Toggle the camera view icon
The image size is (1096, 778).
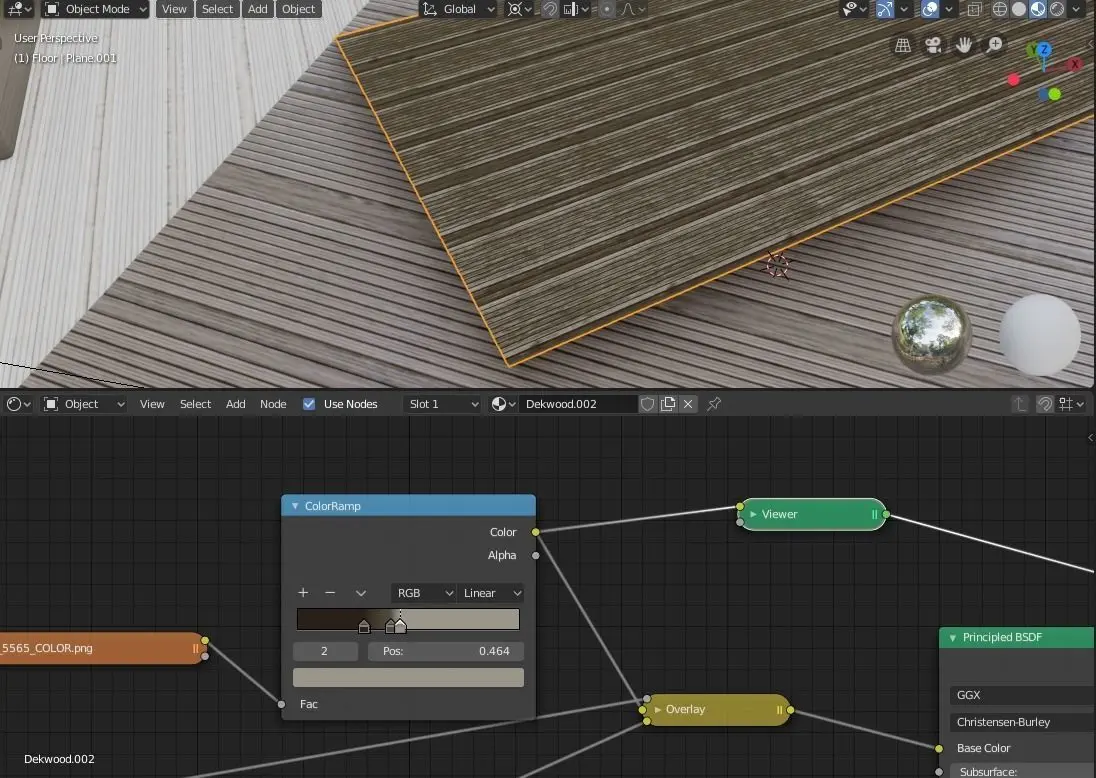pyautogui.click(x=933, y=45)
